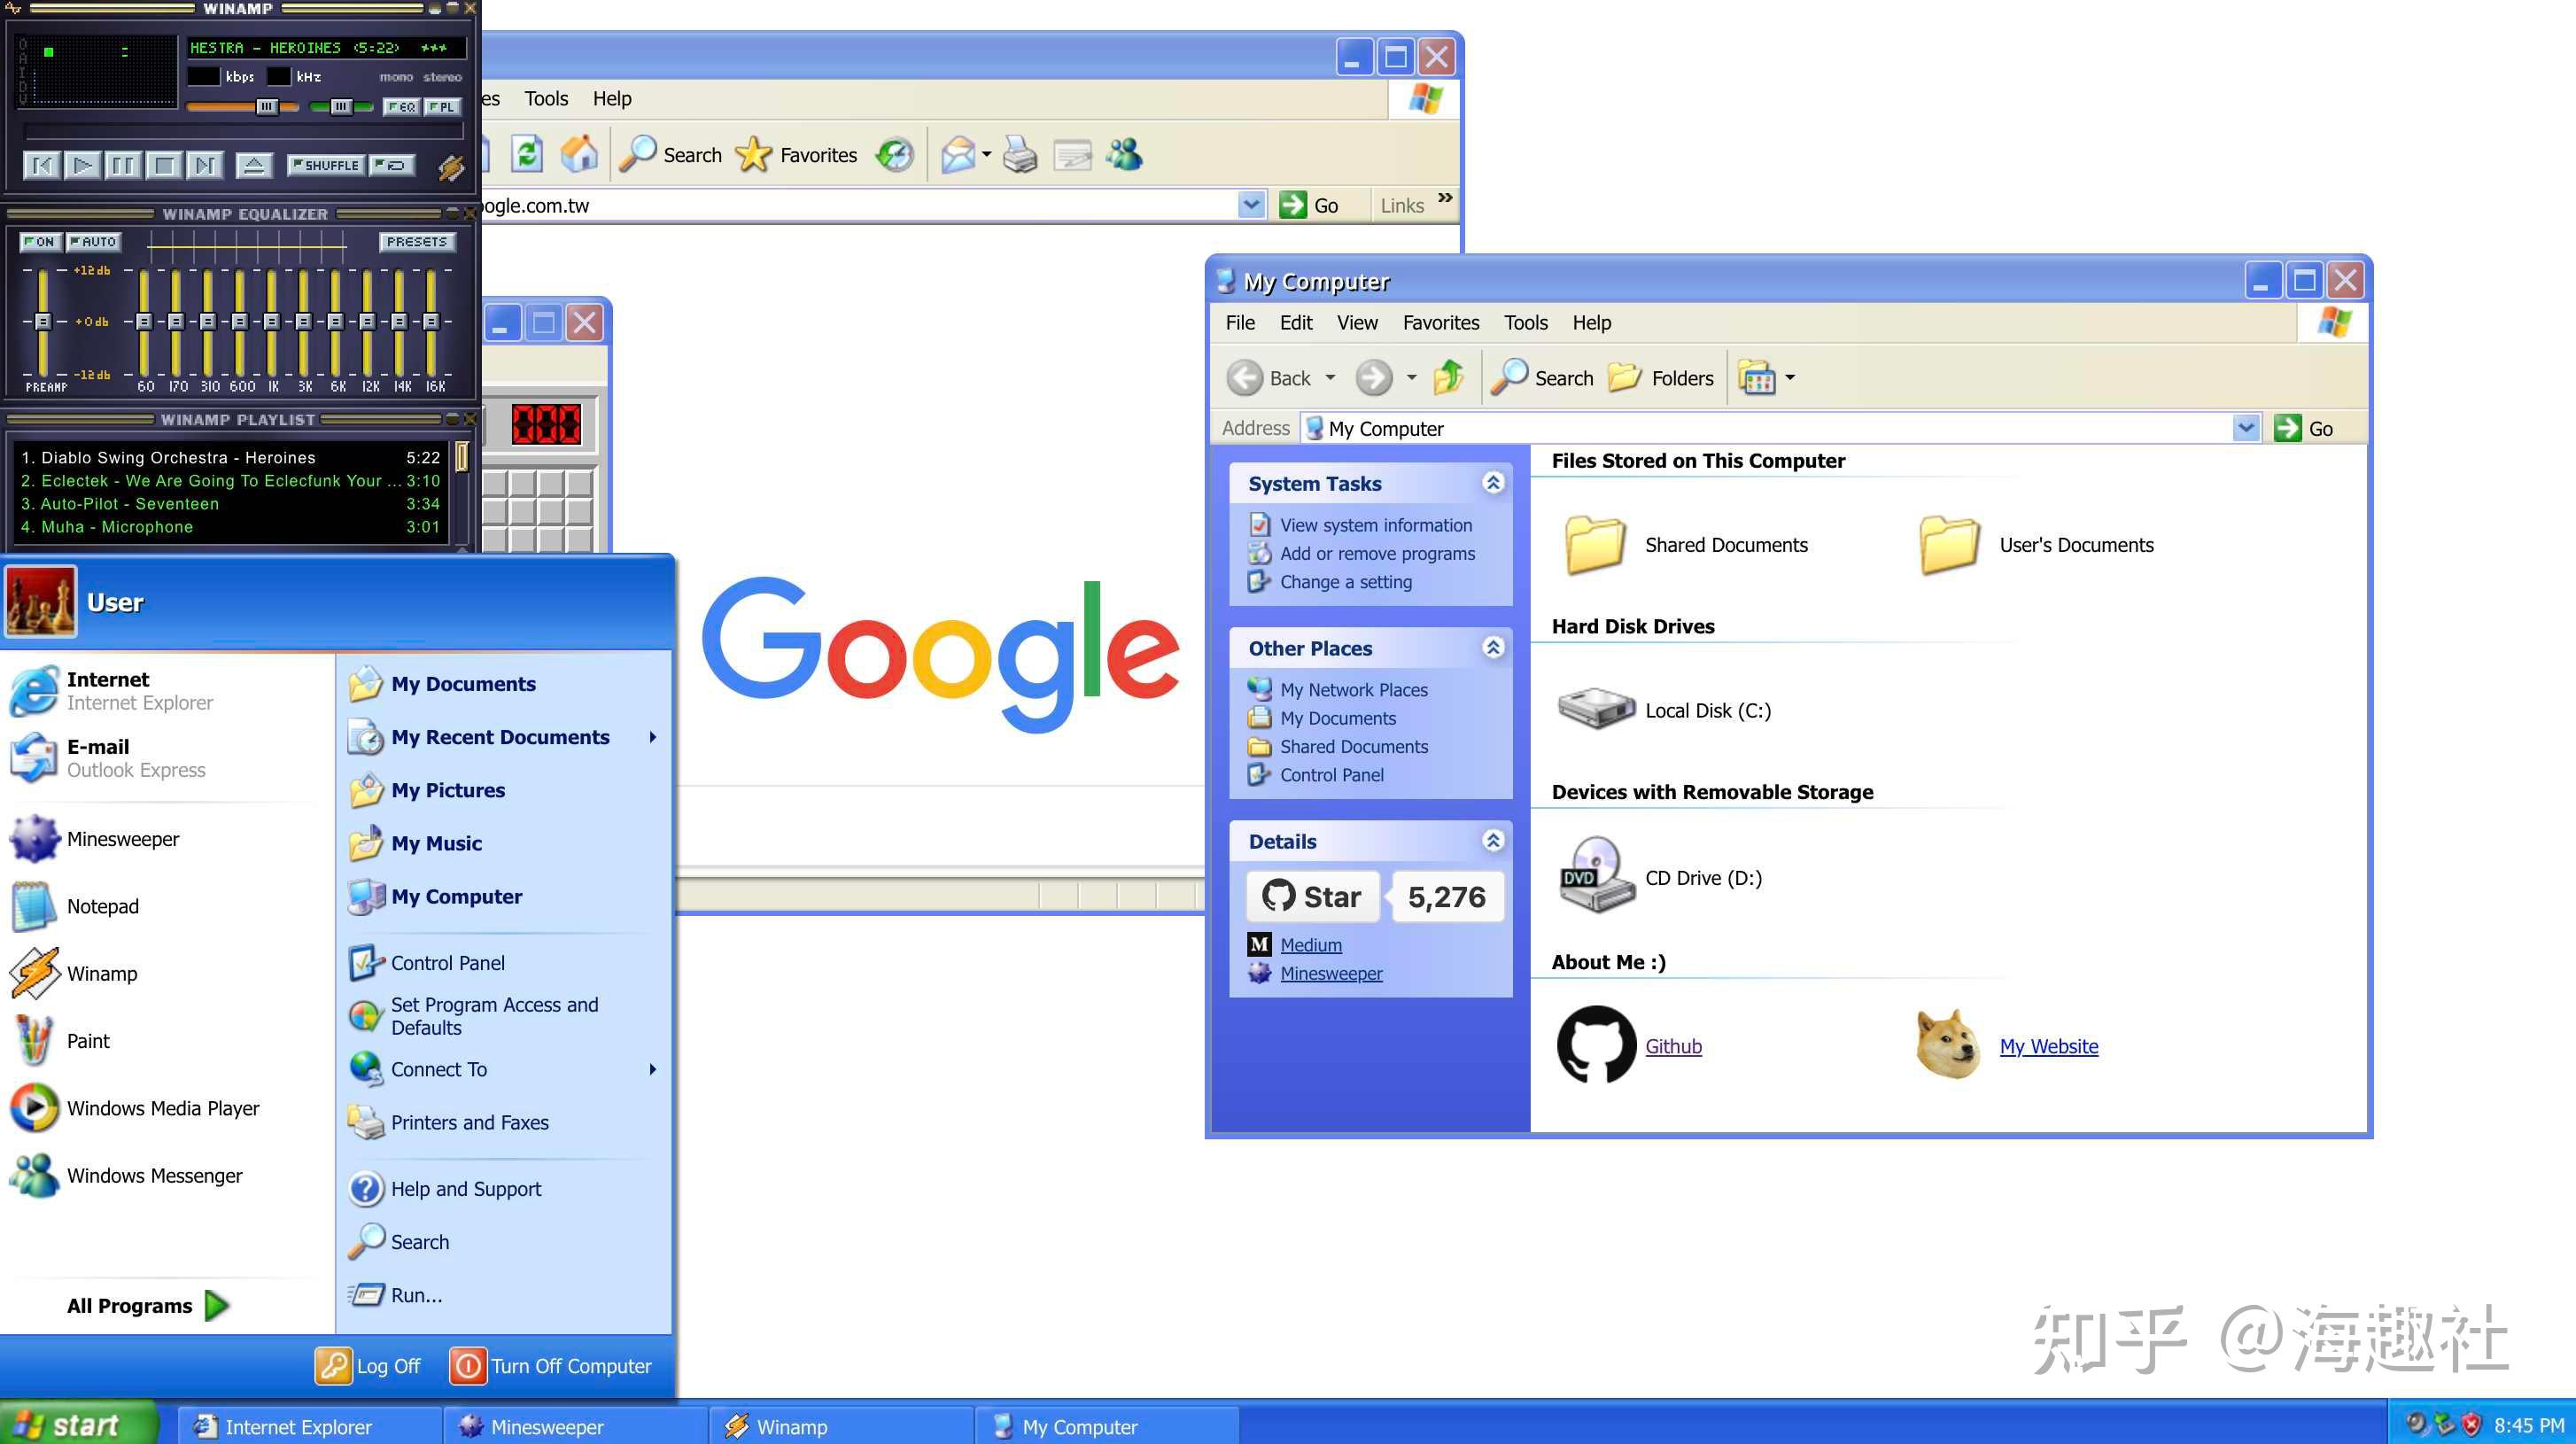Open the Local Disk (C:) drive
2576x1444 pixels.
click(x=1596, y=710)
